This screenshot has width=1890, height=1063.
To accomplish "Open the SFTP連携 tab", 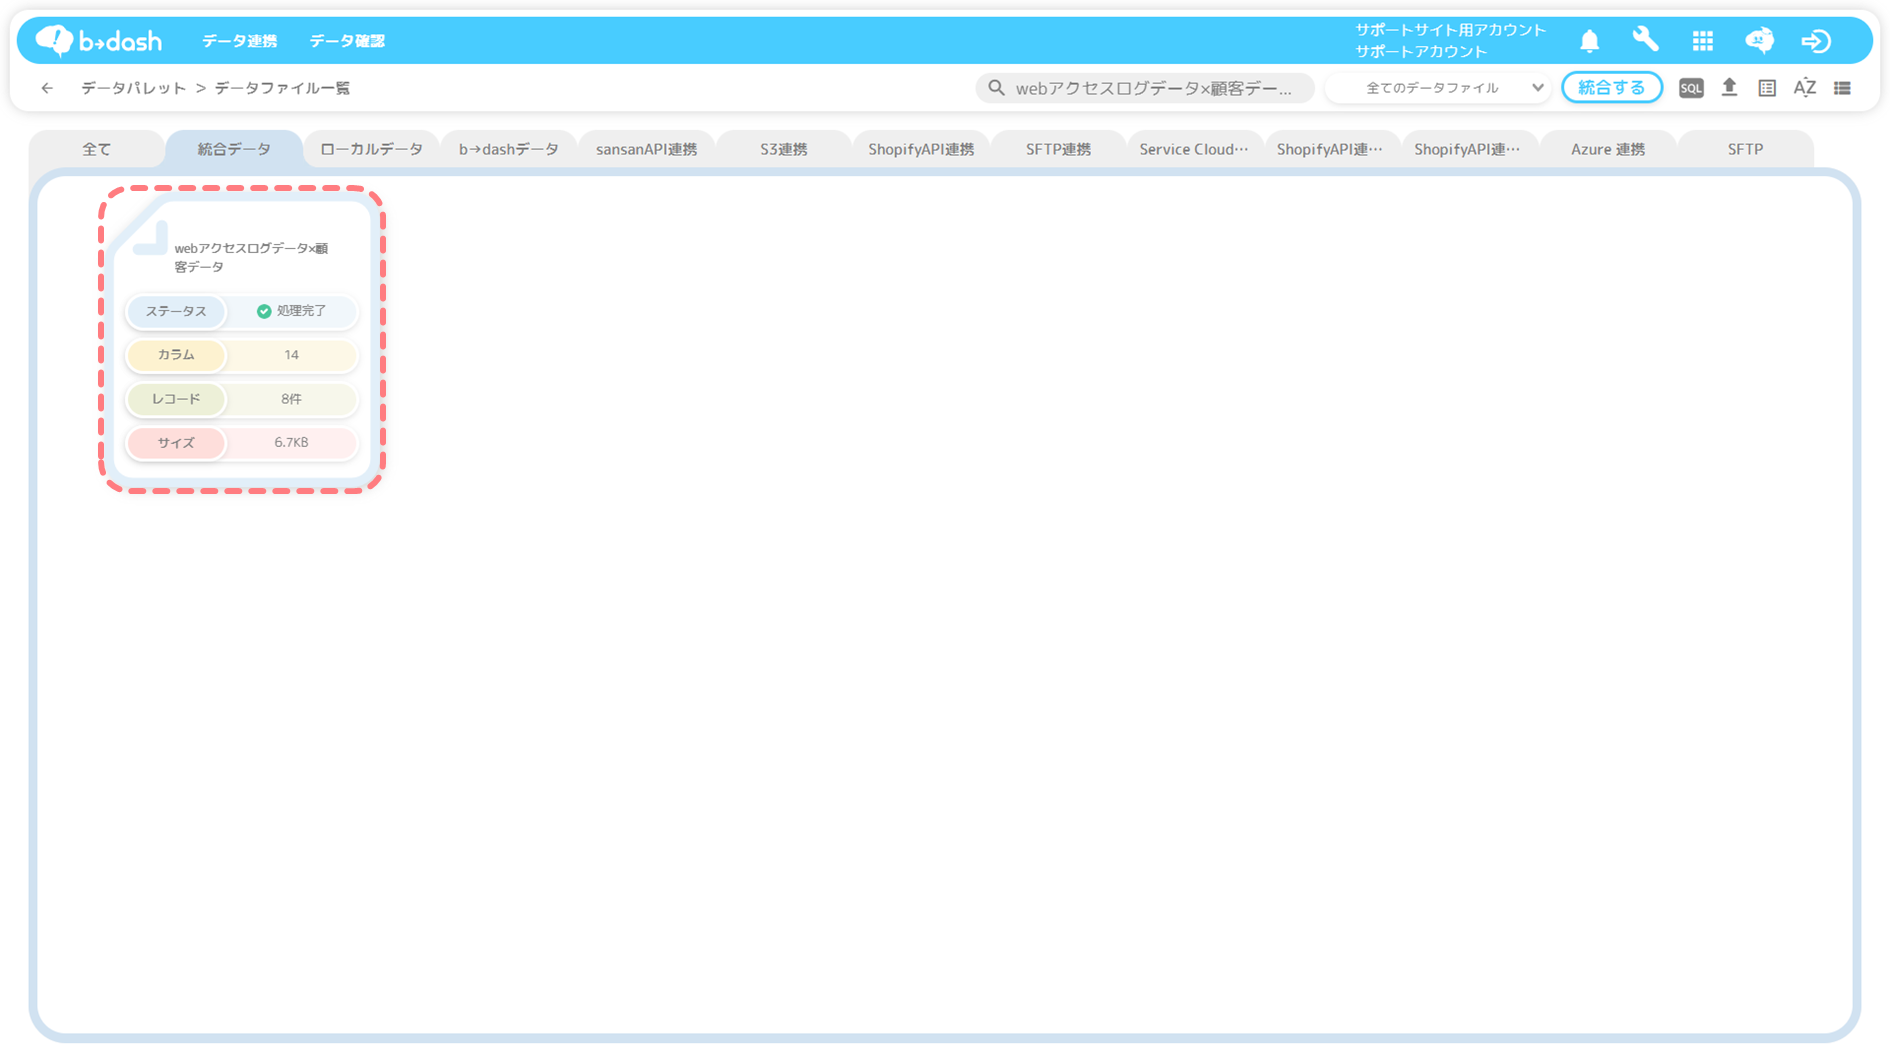I will pyautogui.click(x=1058, y=149).
